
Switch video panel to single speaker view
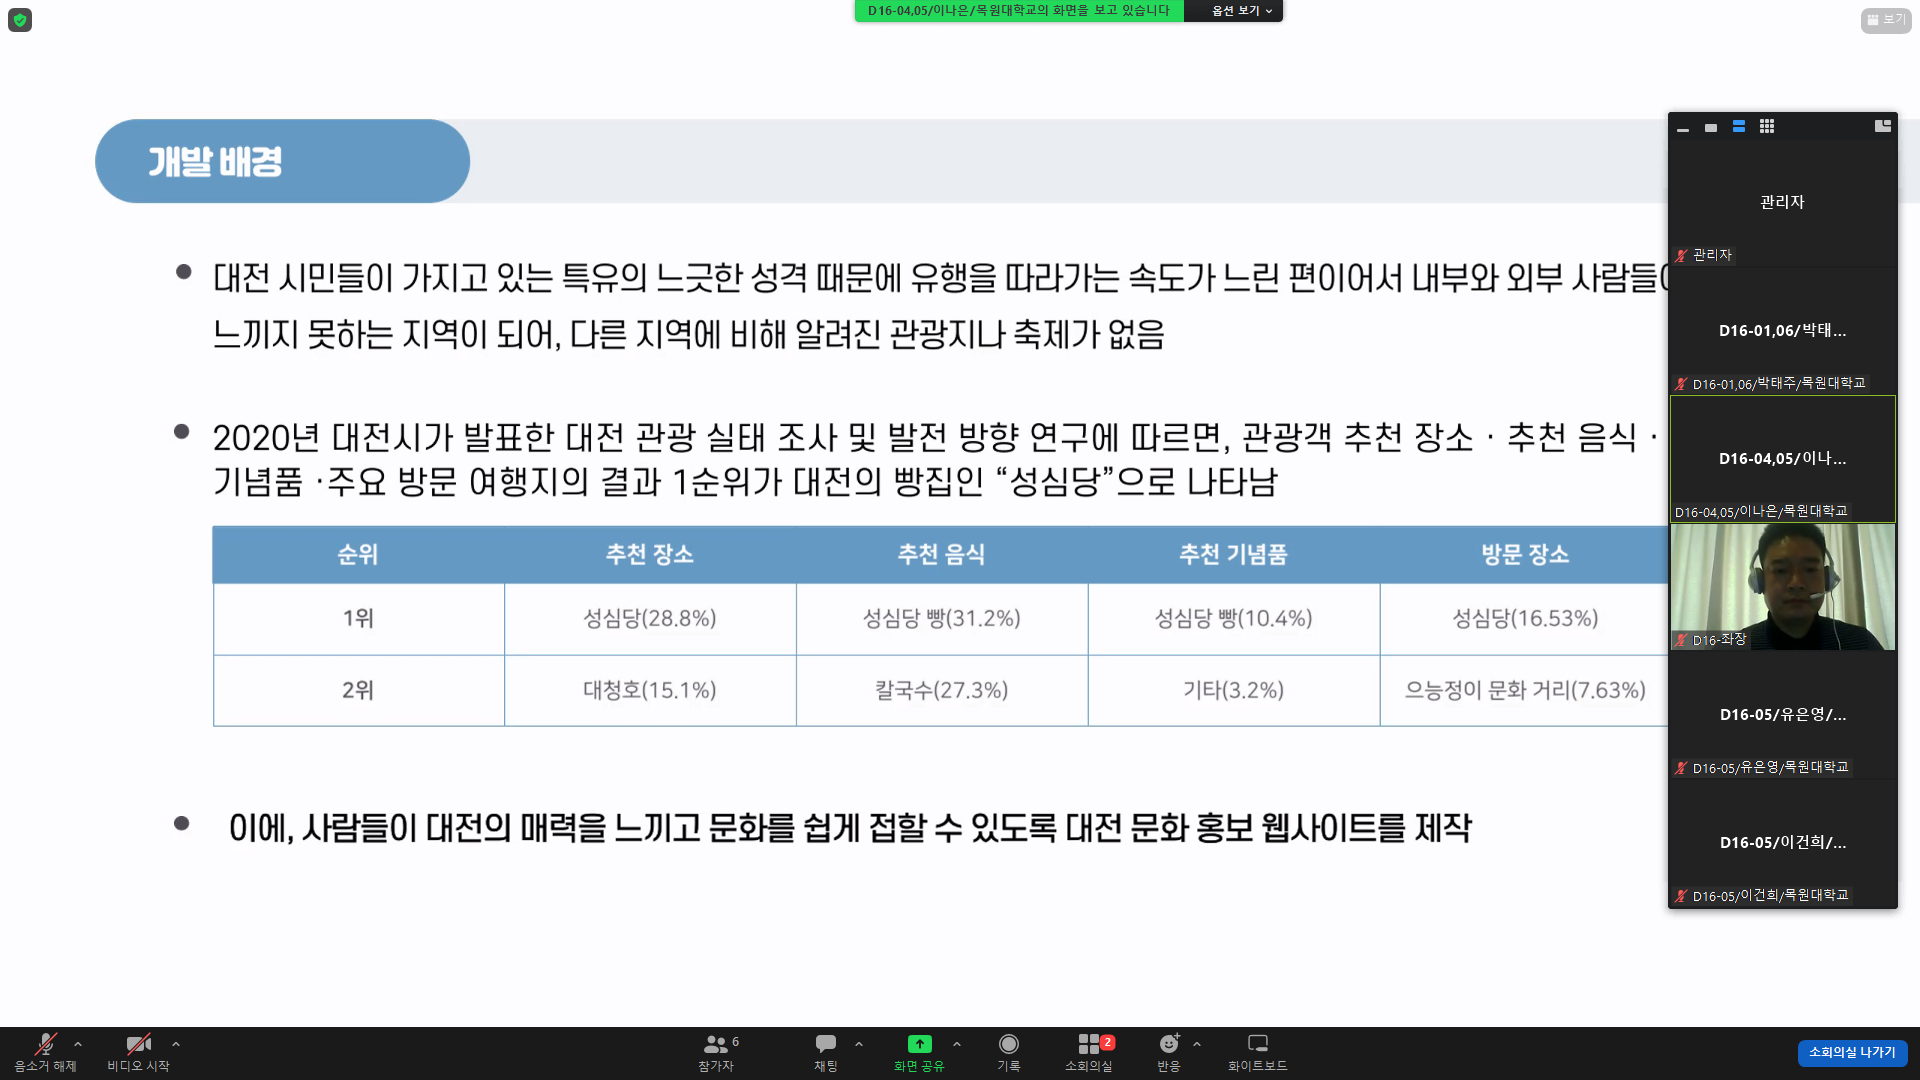(x=1711, y=128)
